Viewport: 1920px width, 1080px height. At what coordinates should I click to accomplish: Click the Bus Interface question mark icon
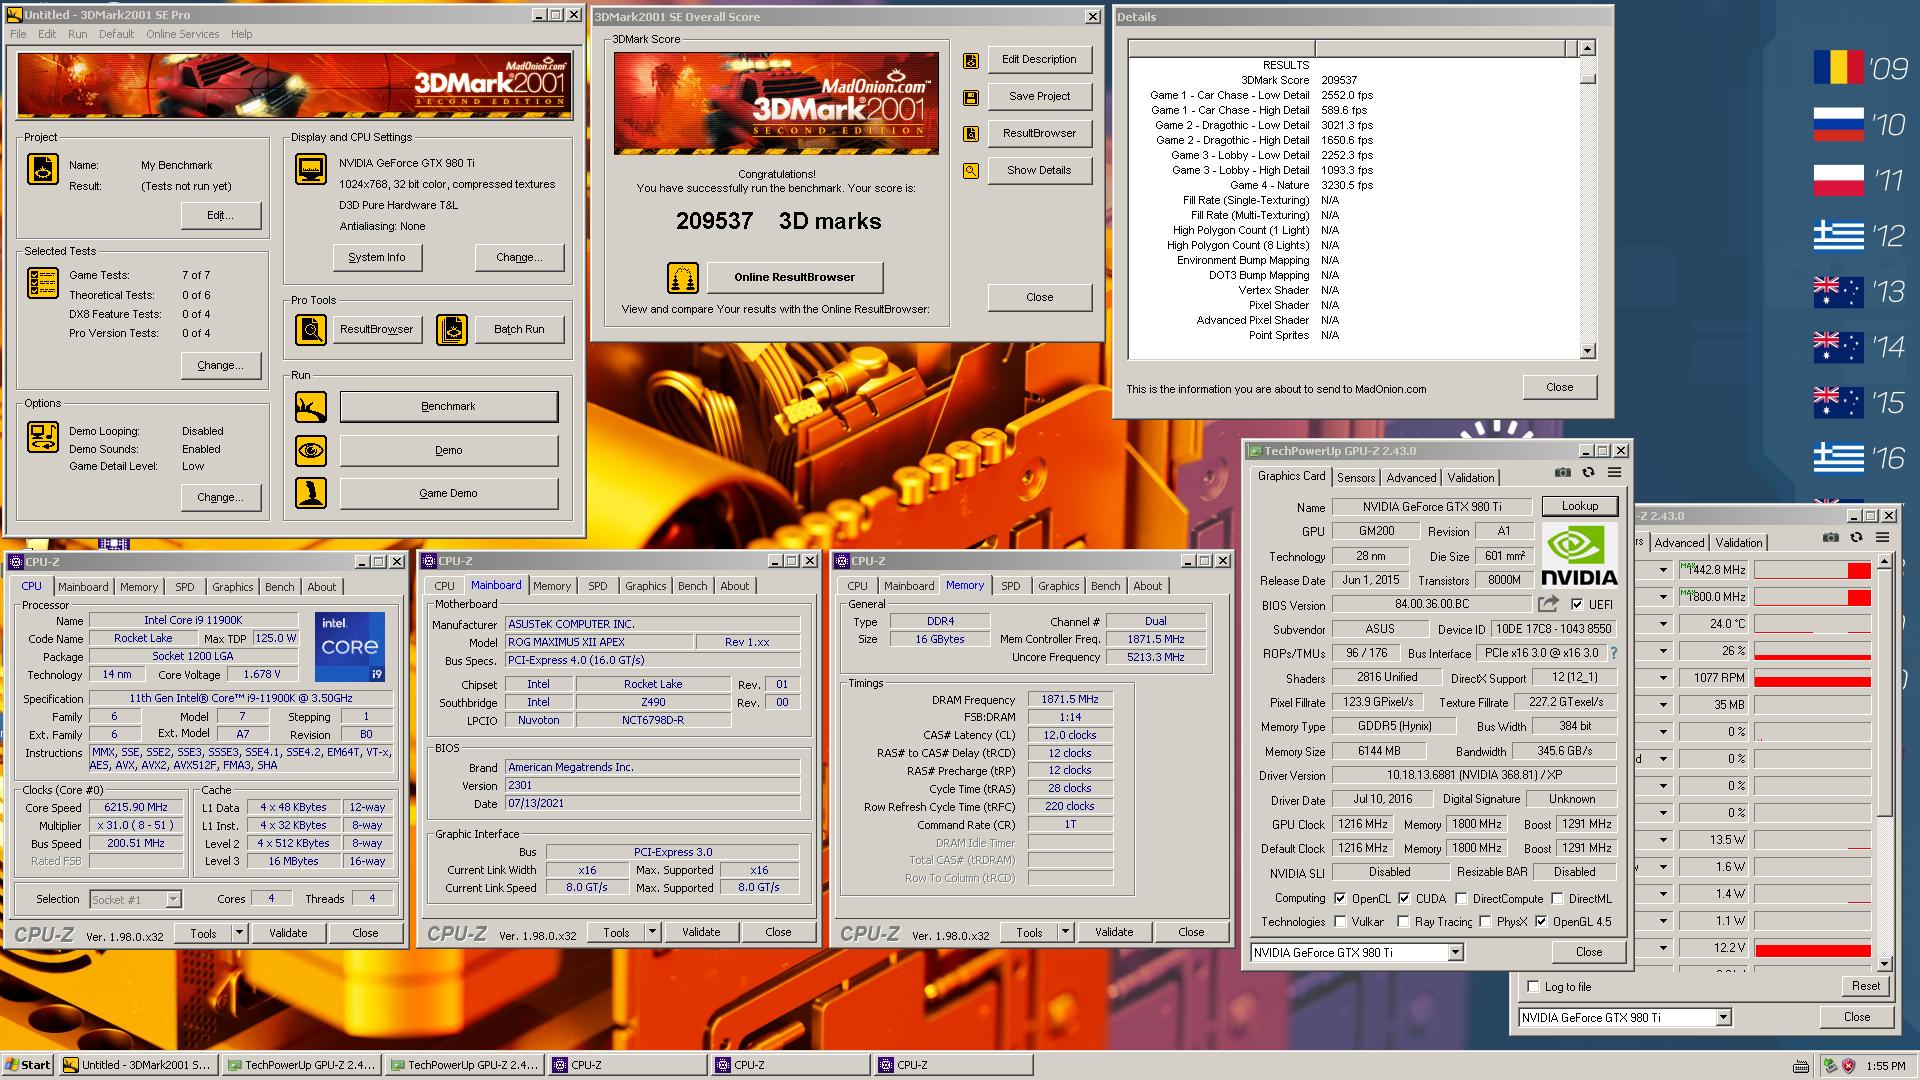pyautogui.click(x=1613, y=653)
